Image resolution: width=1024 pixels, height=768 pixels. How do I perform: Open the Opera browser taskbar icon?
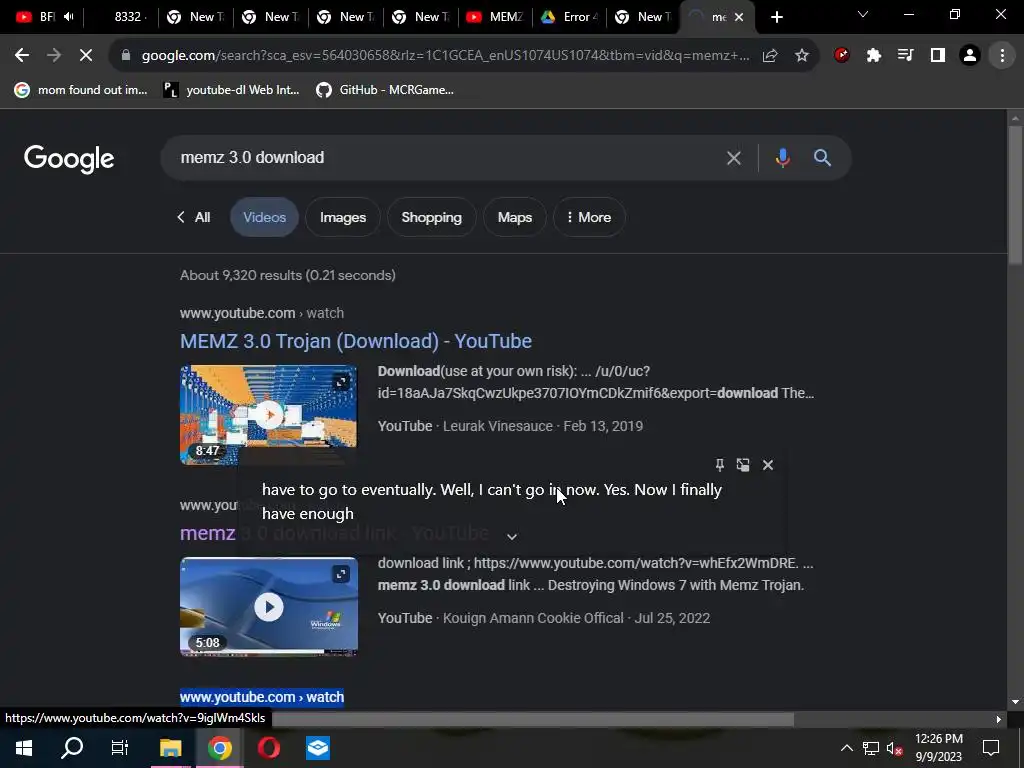(x=268, y=748)
